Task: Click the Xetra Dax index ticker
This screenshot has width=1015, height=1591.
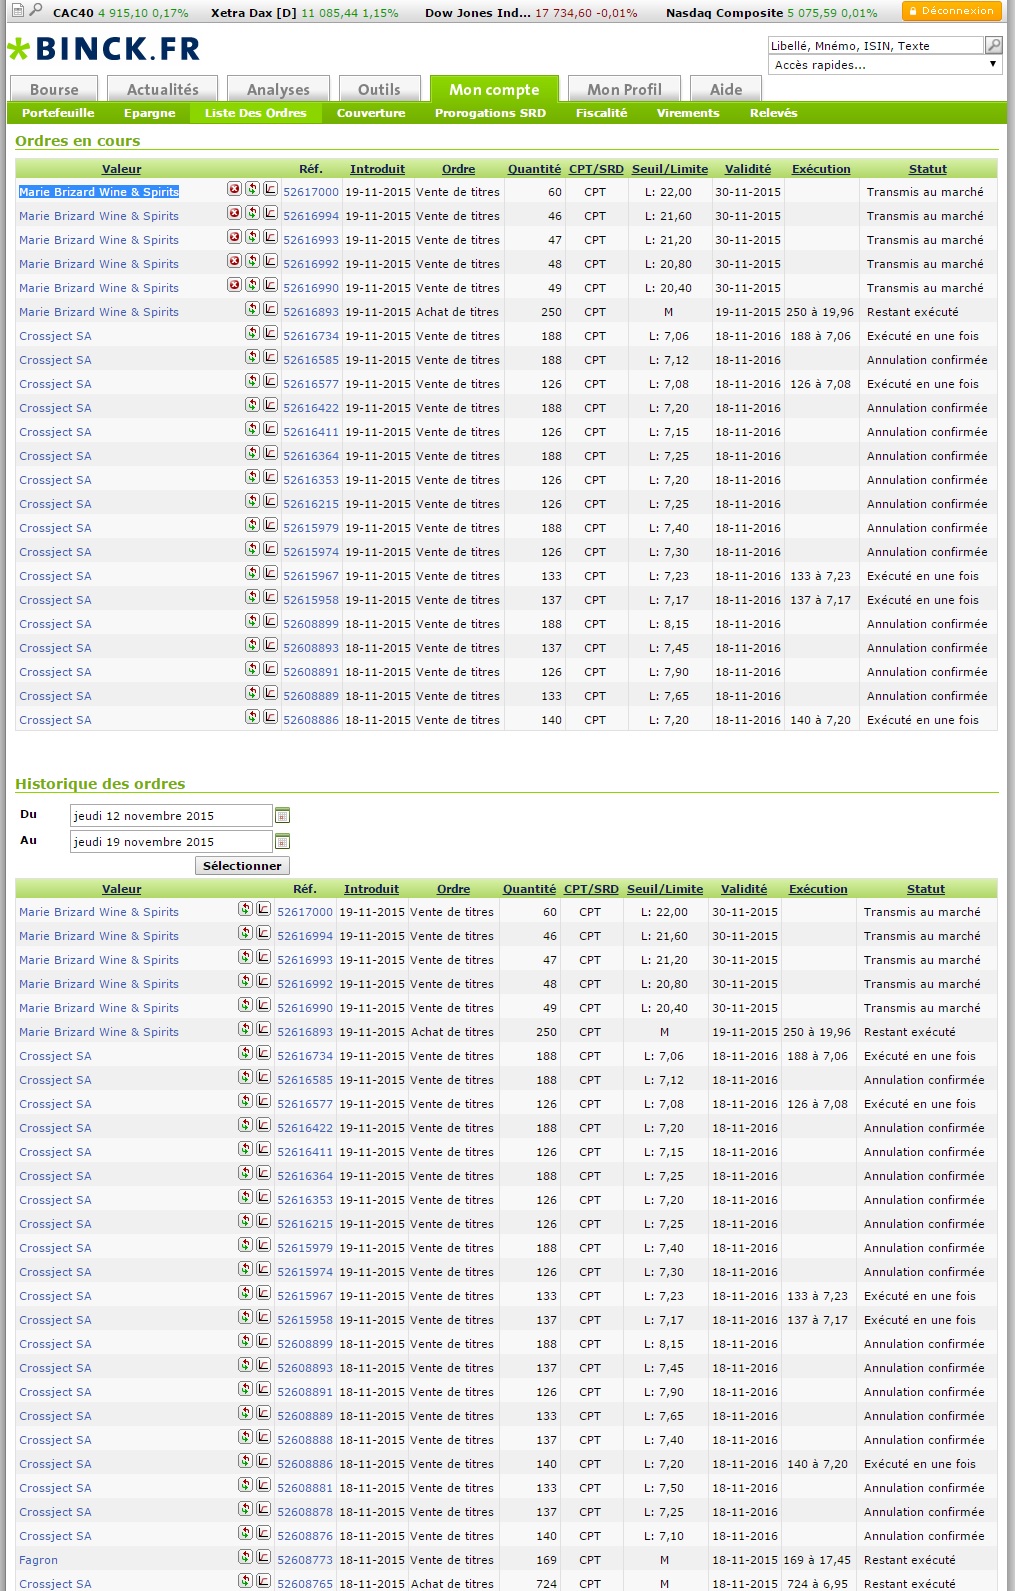Action: coord(305,13)
